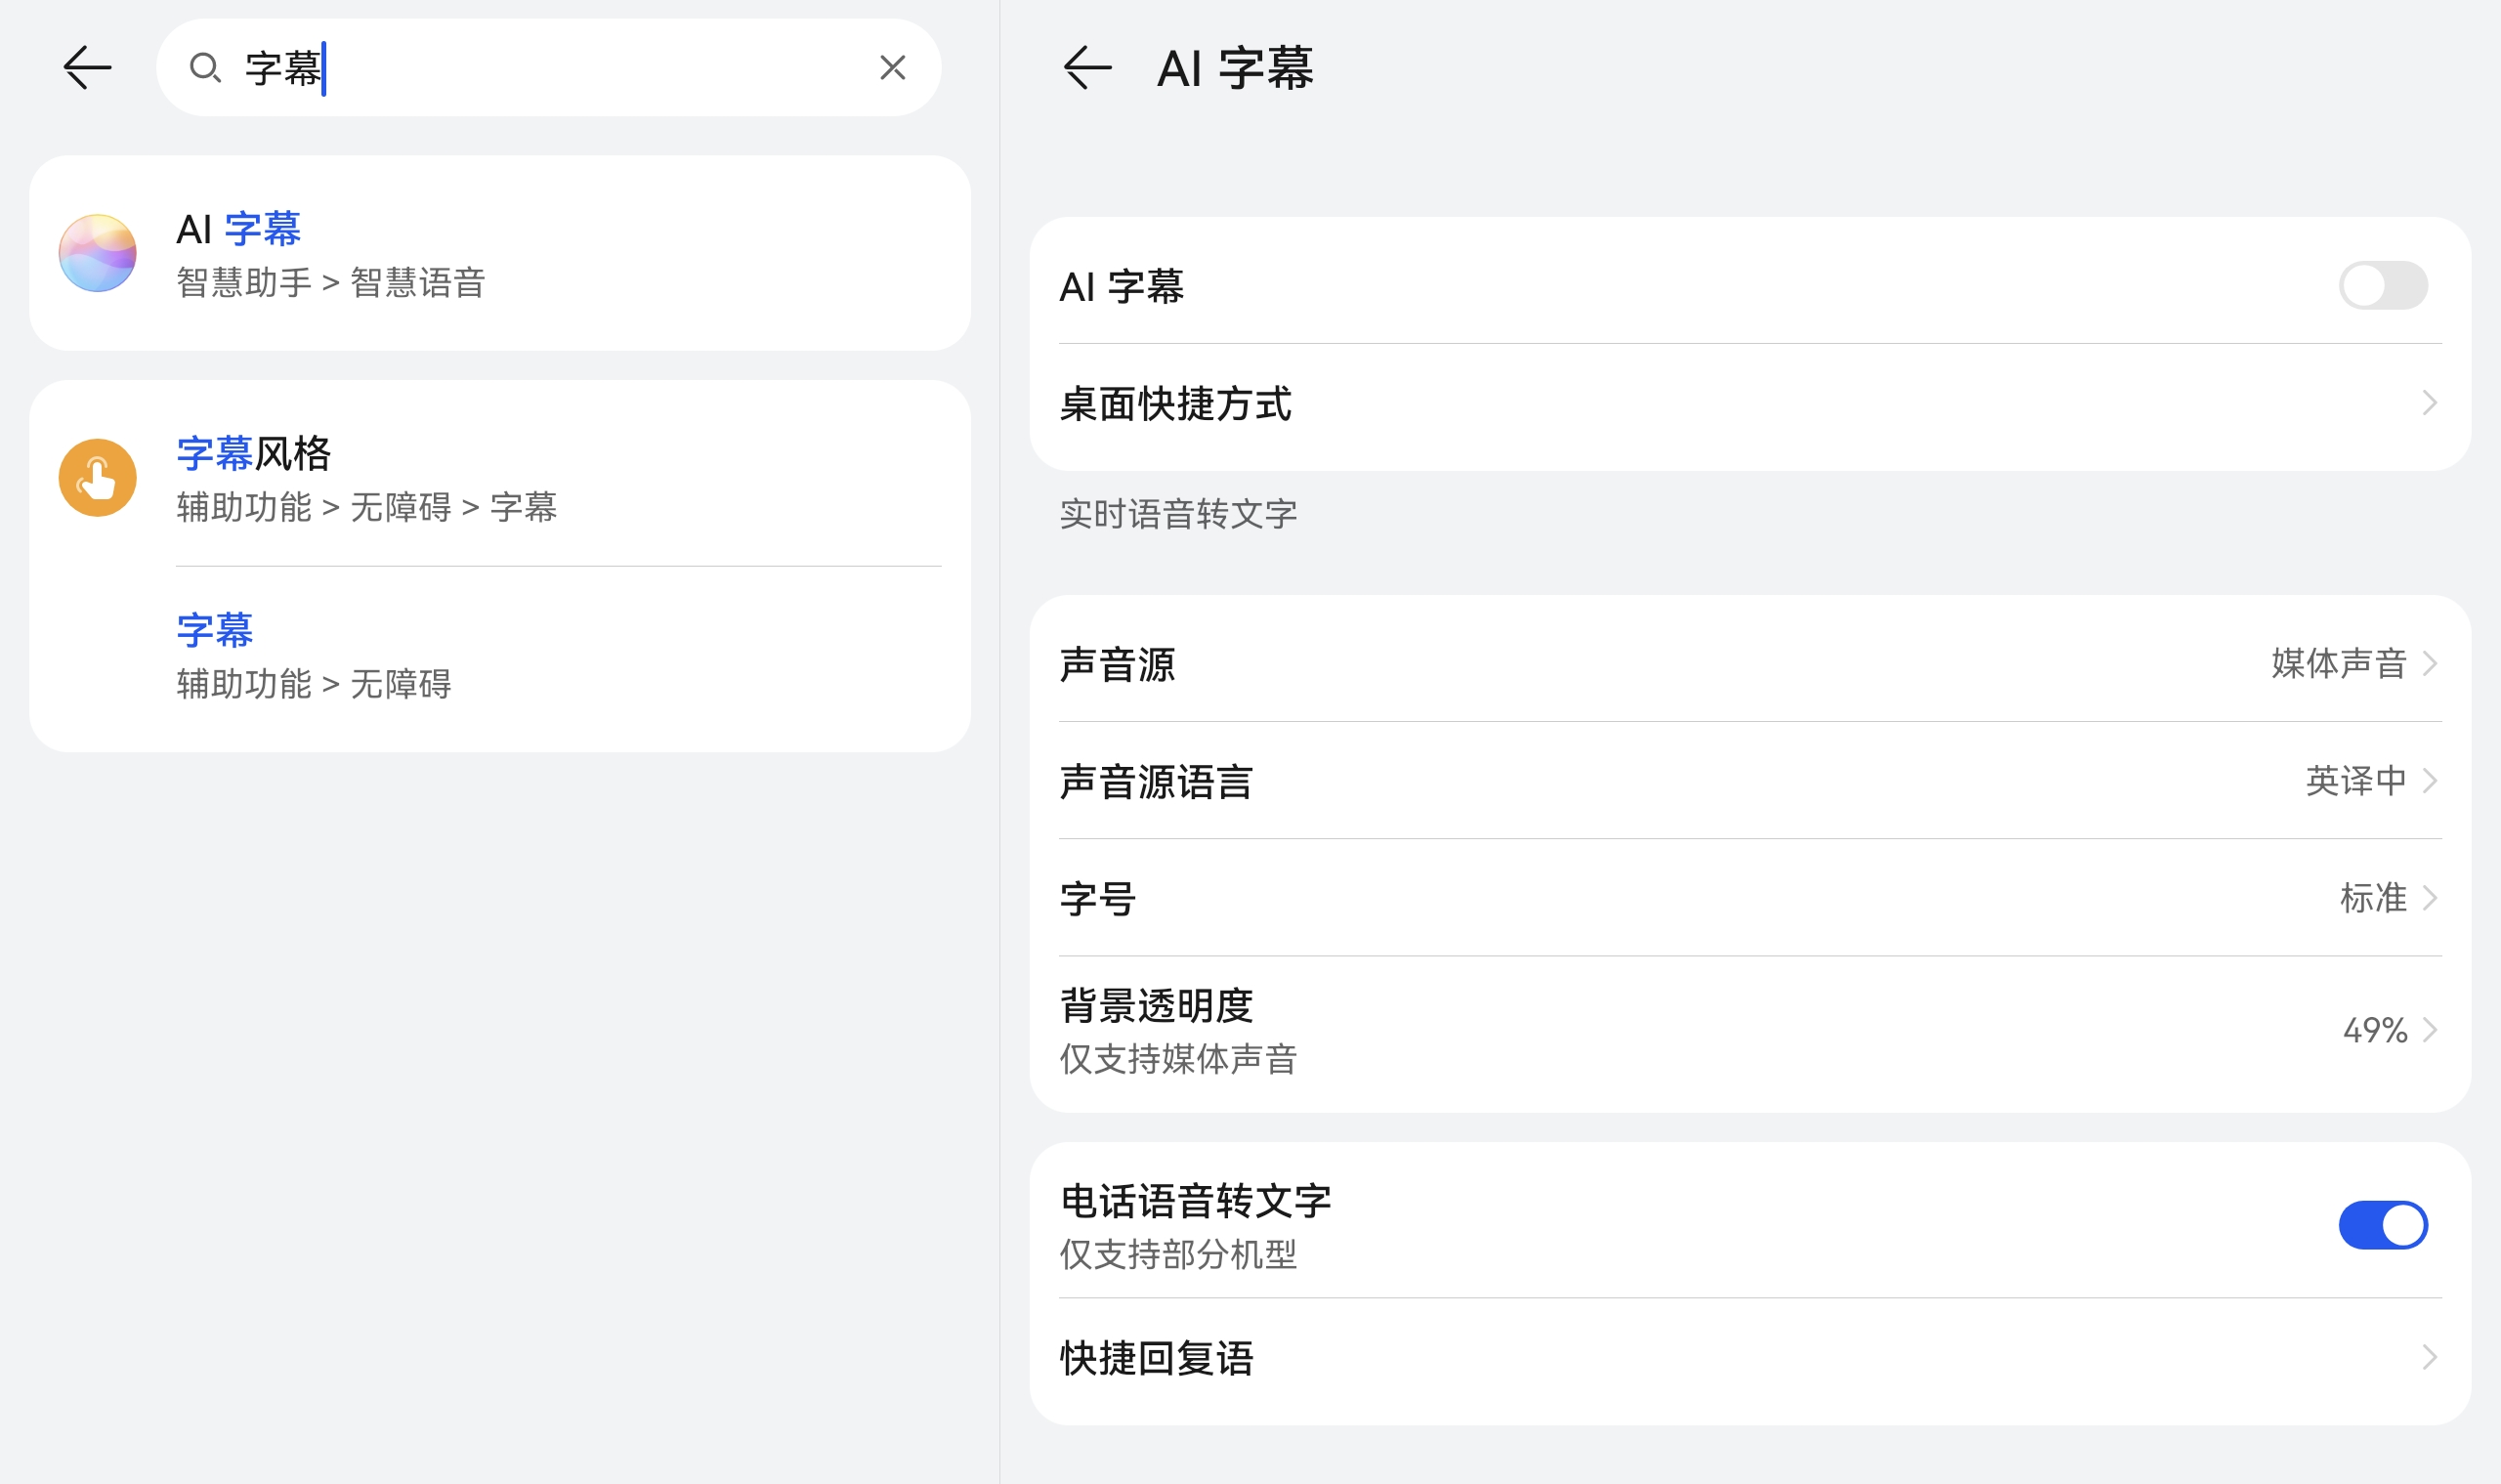Click the colorful 智慧助手 orb icon
This screenshot has height=1484, width=2501.
point(97,253)
